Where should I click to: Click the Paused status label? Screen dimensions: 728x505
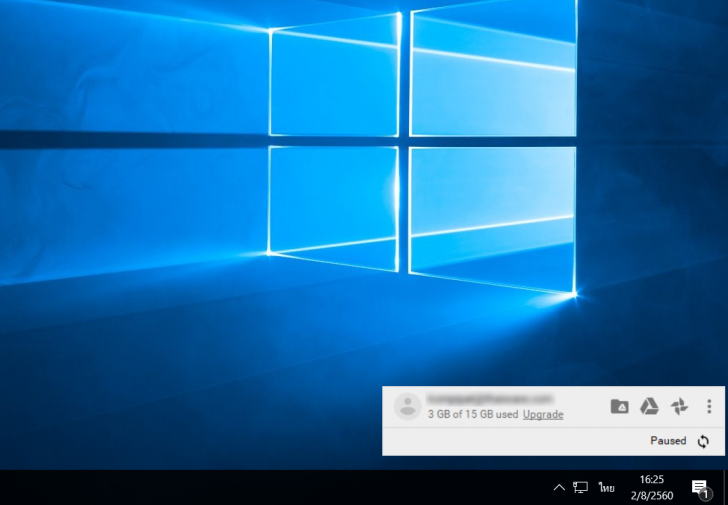[668, 441]
